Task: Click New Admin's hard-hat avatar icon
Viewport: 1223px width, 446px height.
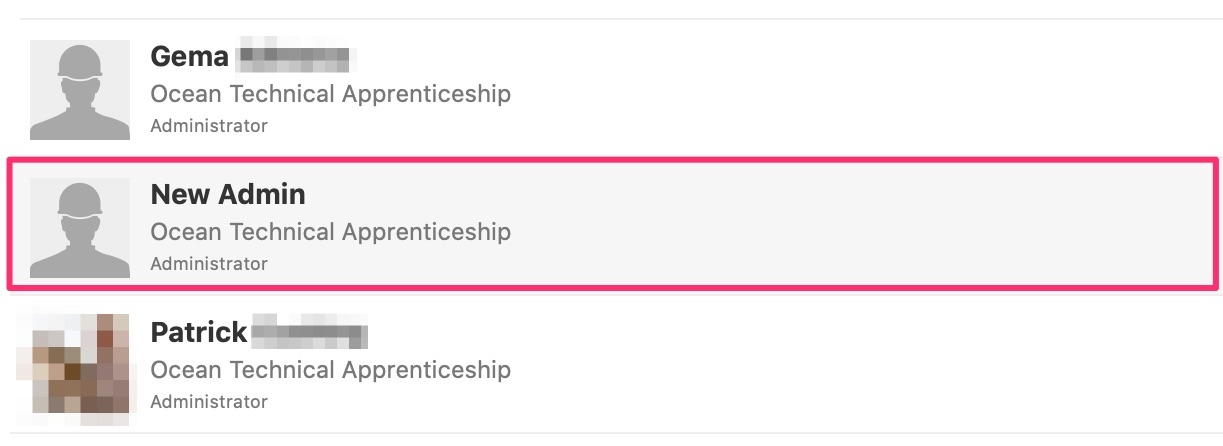Action: 80,228
